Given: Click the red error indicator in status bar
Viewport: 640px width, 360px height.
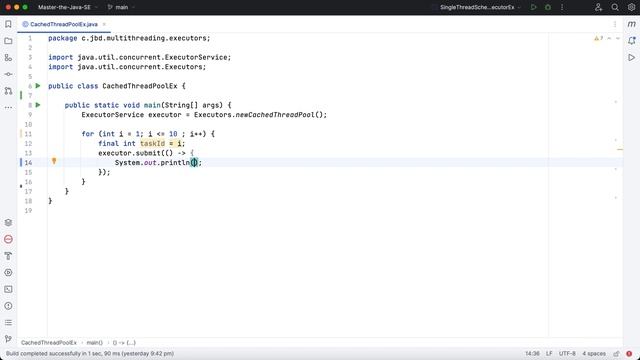Looking at the screenshot, I should tap(629, 353).
